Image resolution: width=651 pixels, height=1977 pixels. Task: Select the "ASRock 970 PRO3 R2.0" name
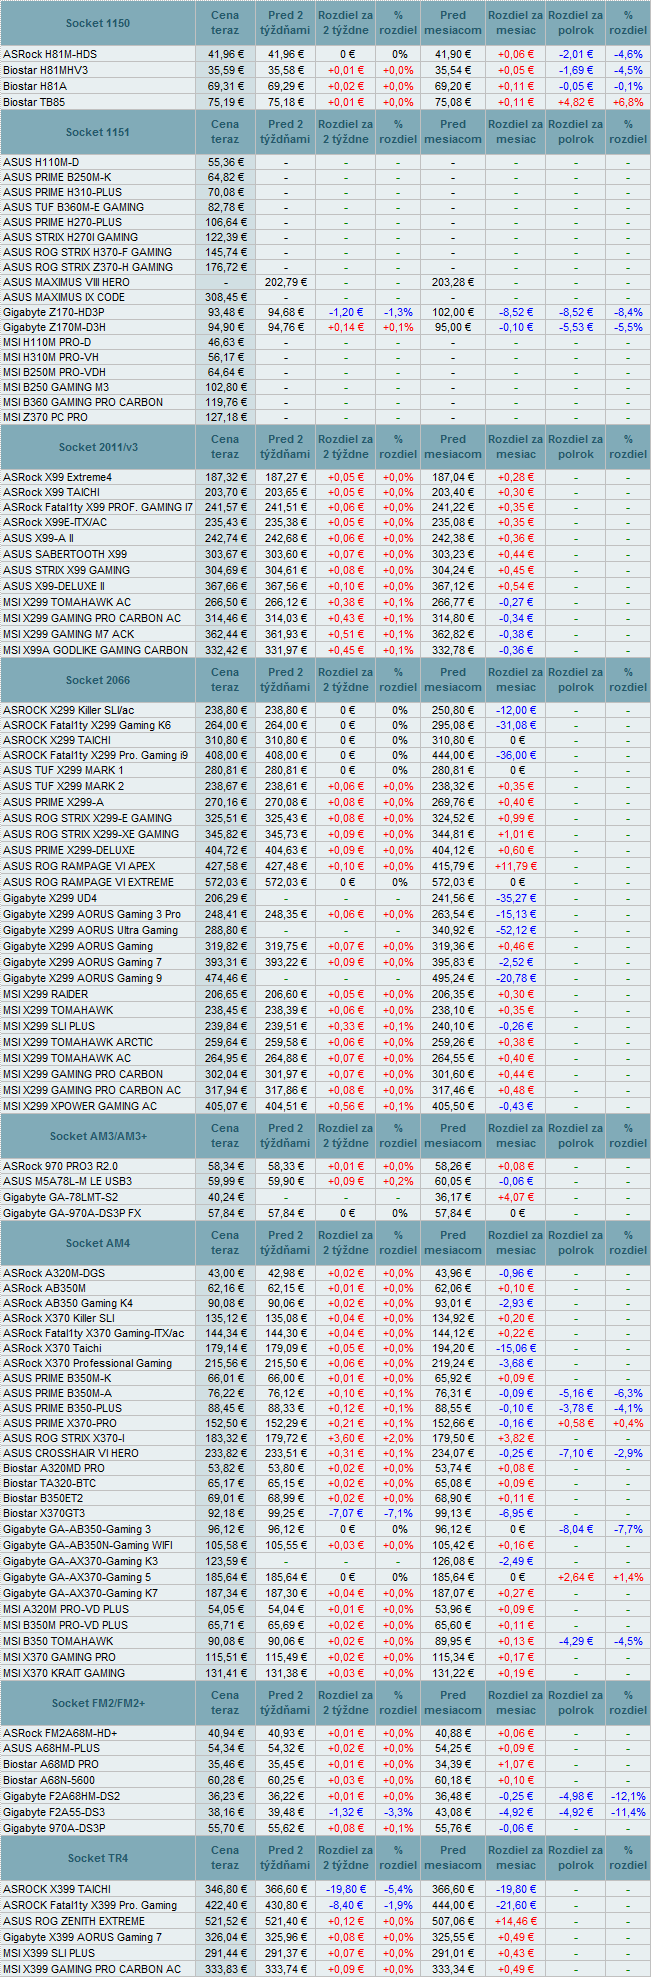coord(60,1166)
